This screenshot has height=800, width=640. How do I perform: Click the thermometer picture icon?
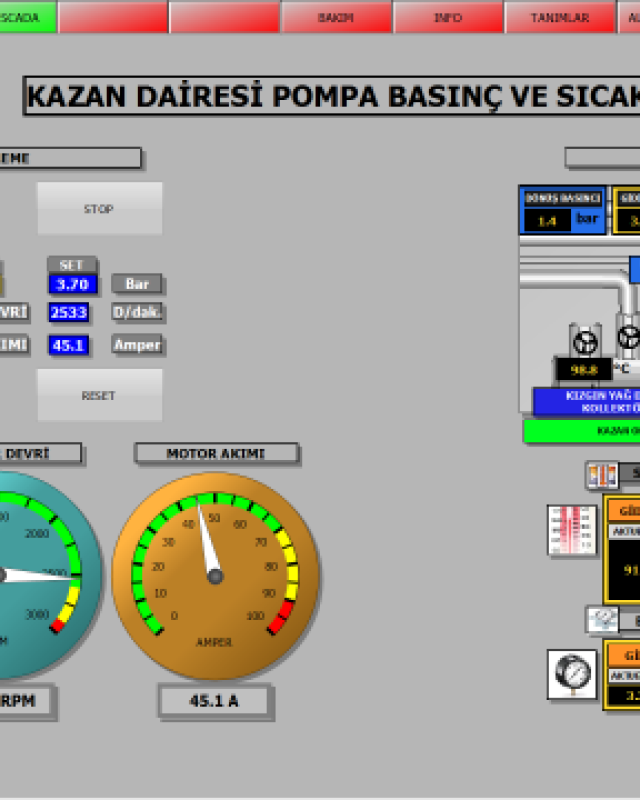tap(572, 530)
